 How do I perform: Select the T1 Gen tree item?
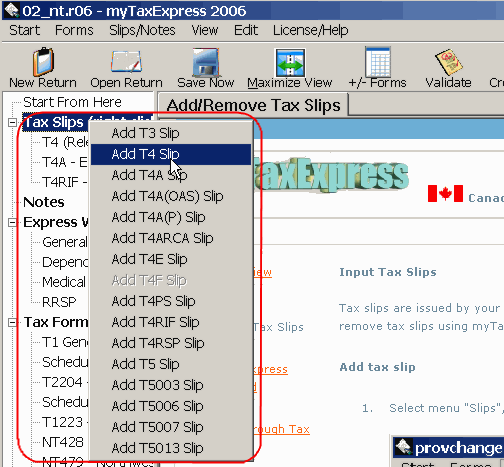point(65,342)
